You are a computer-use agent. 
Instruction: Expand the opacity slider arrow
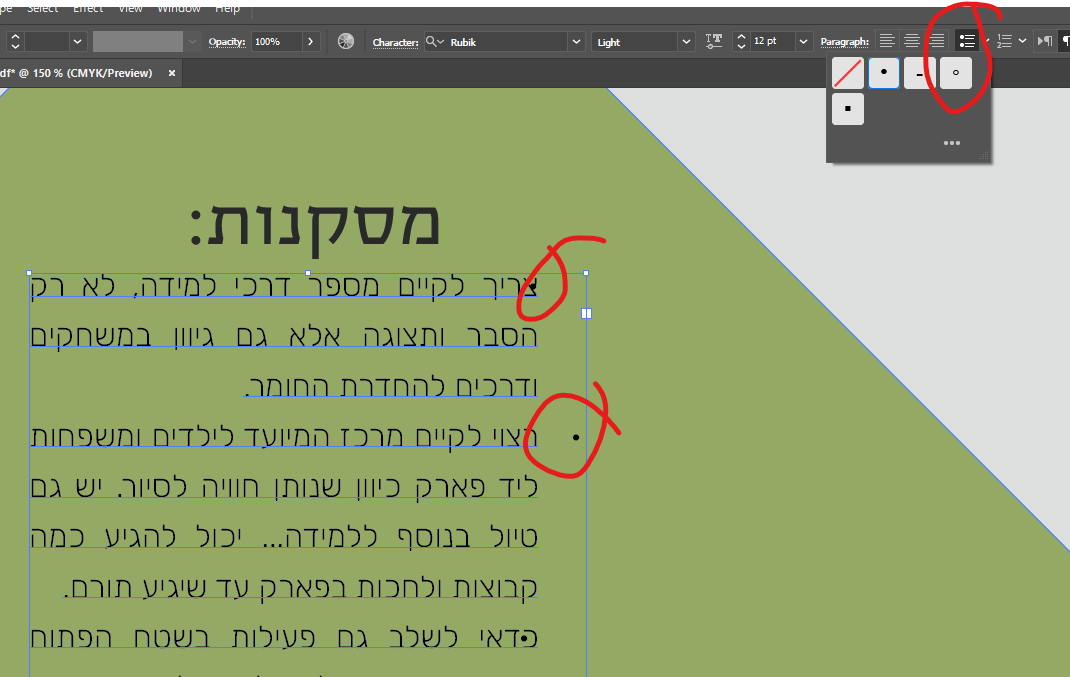310,42
